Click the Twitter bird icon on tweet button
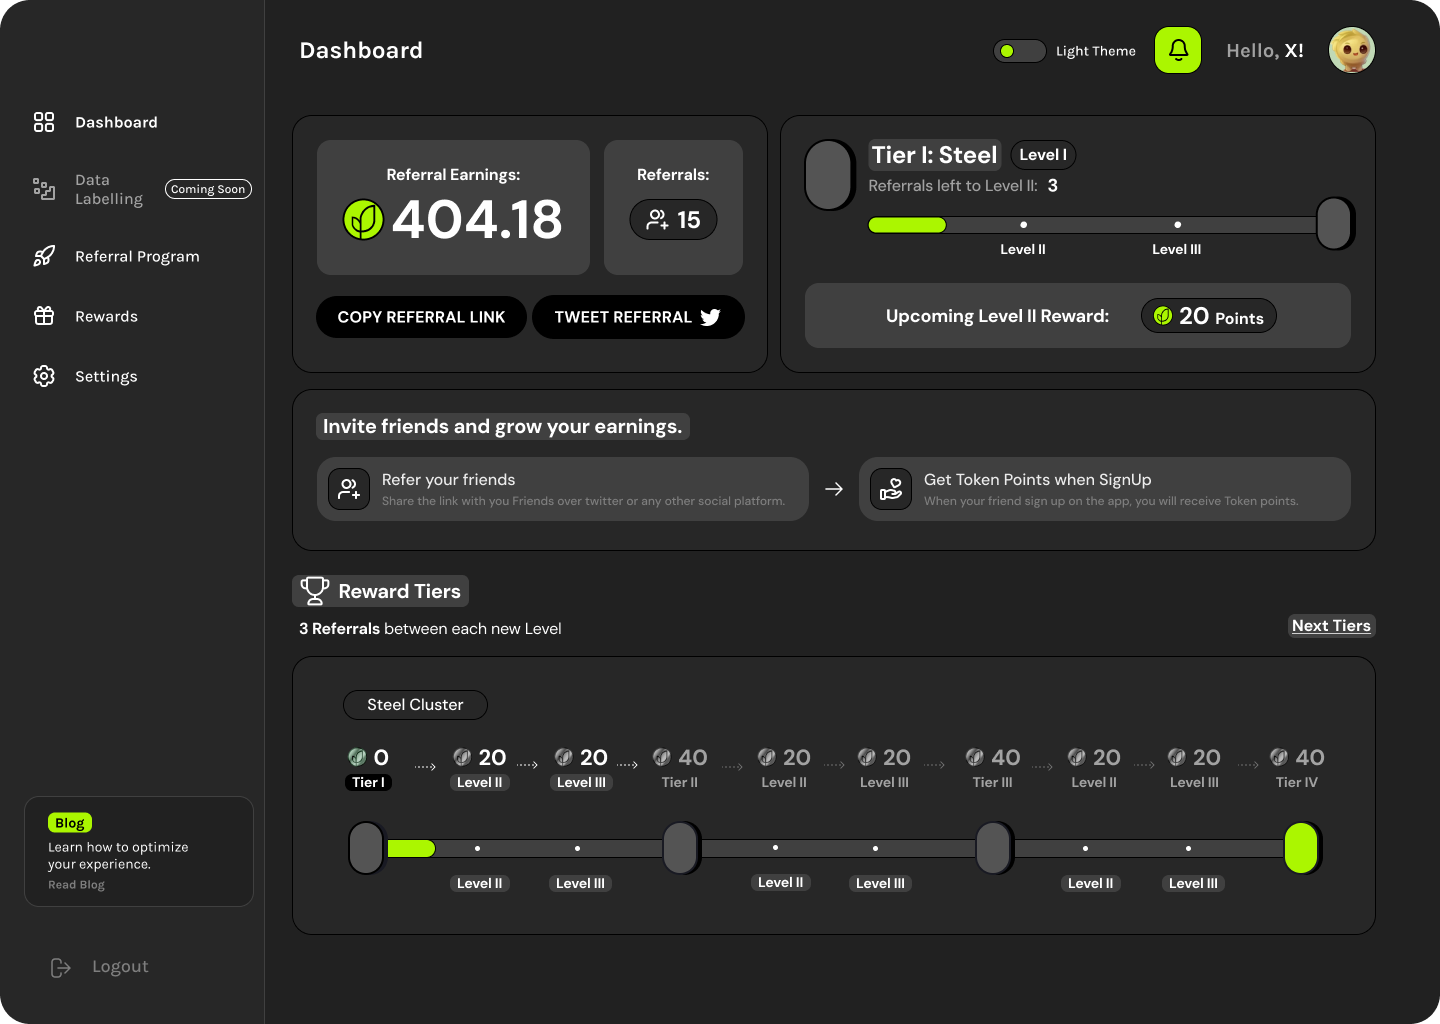The height and width of the screenshot is (1024, 1440). point(710,317)
